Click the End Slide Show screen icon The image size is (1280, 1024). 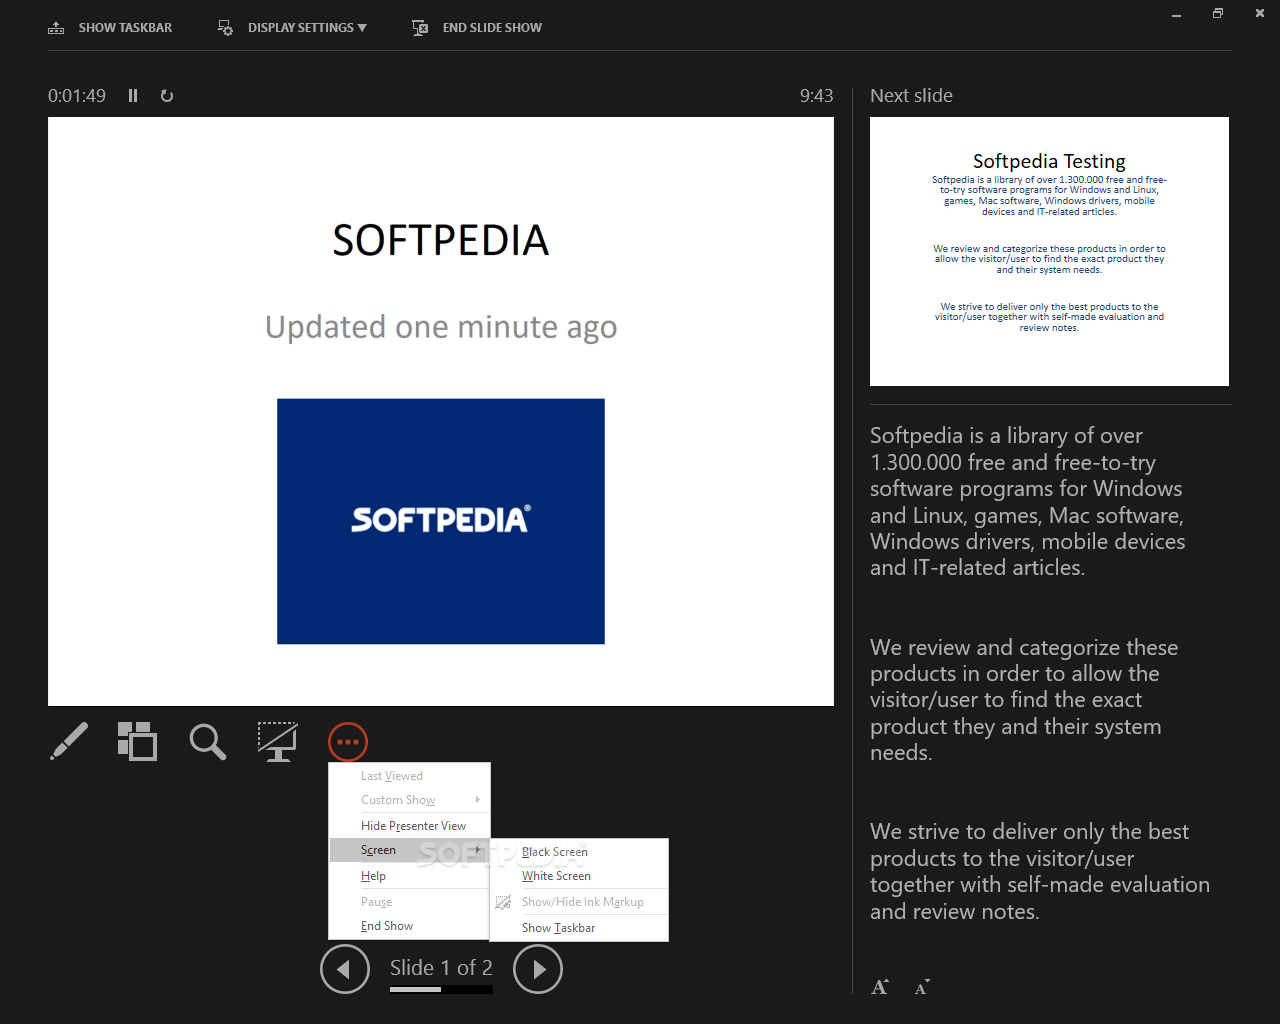click(x=420, y=28)
